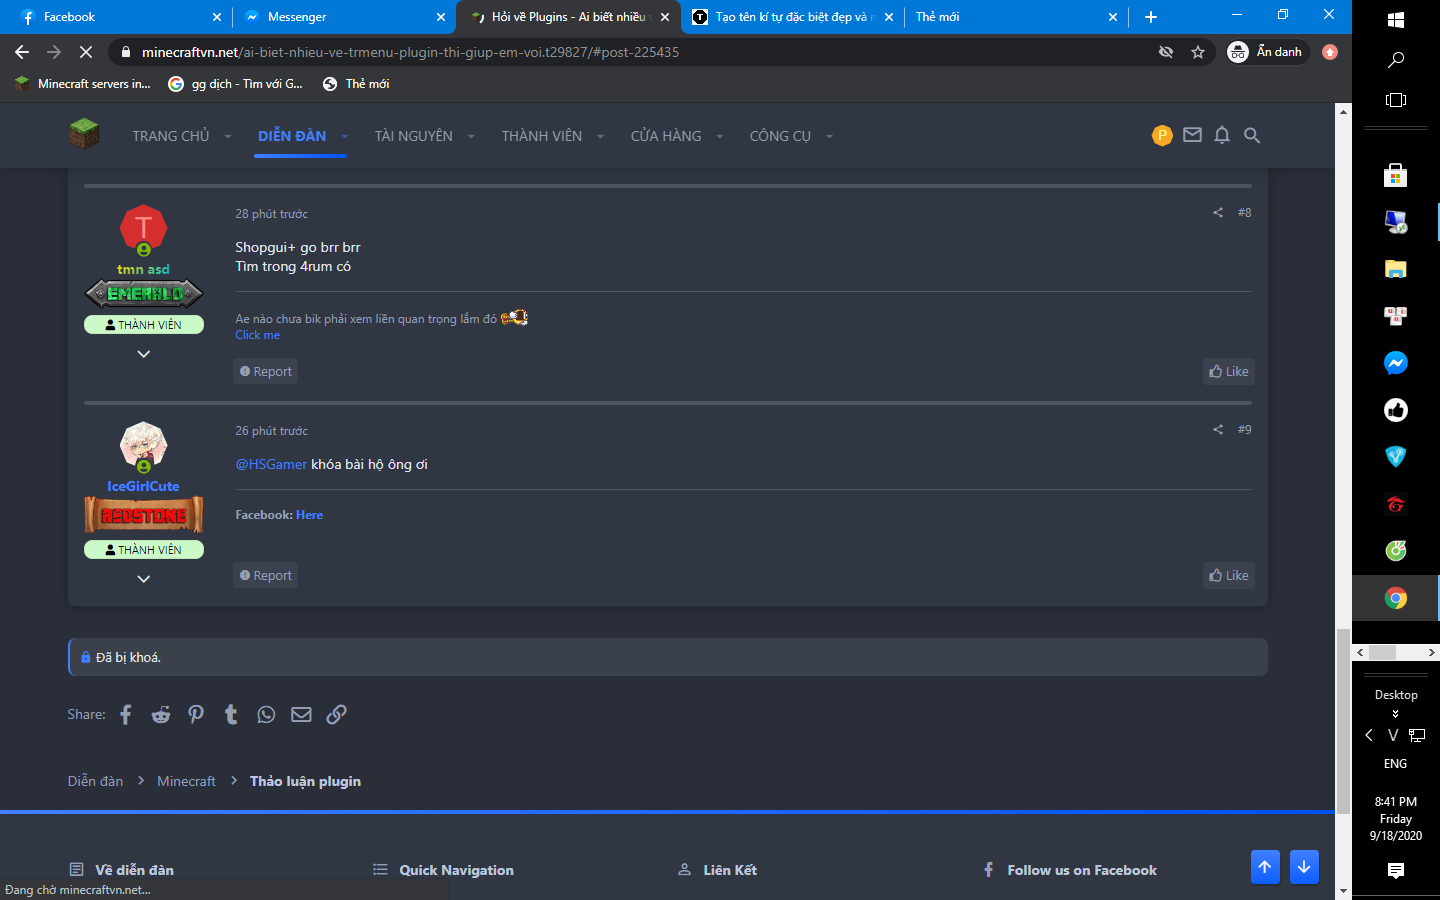
Task: Open post number #9 permalink
Action: (x=1244, y=429)
